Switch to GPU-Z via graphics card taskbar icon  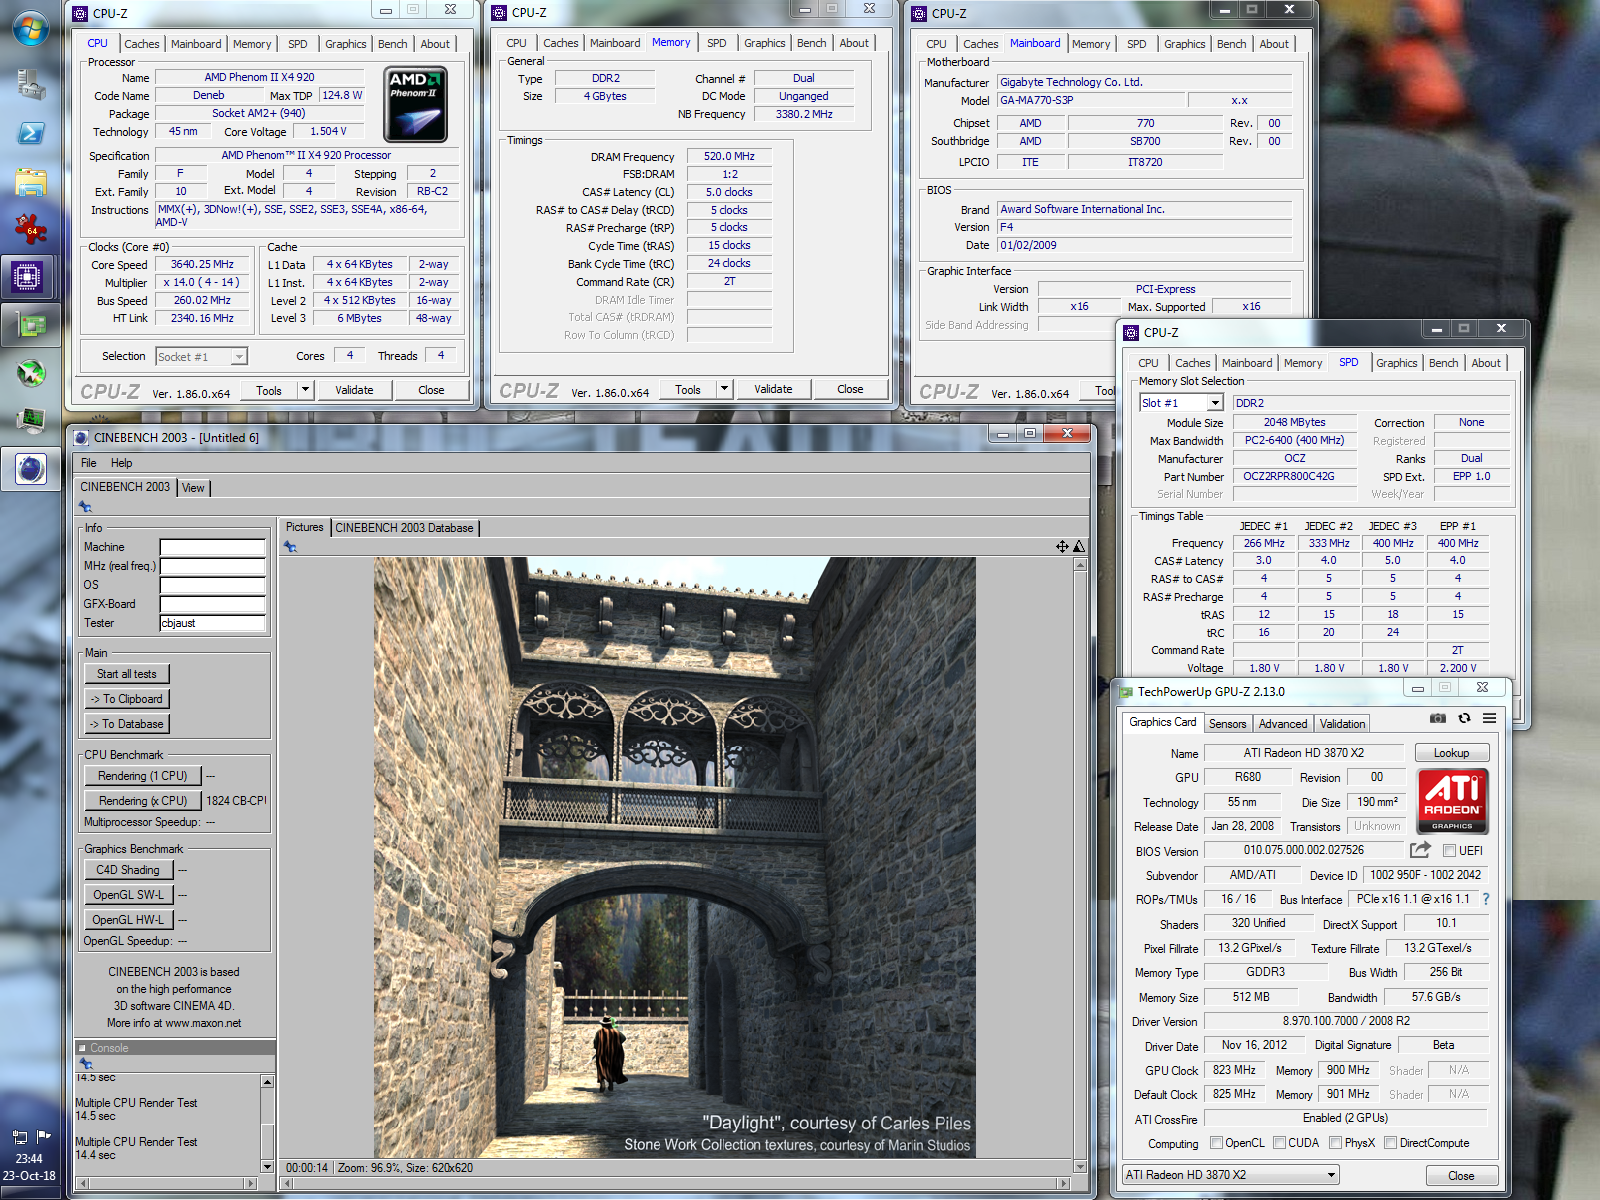pos(31,324)
